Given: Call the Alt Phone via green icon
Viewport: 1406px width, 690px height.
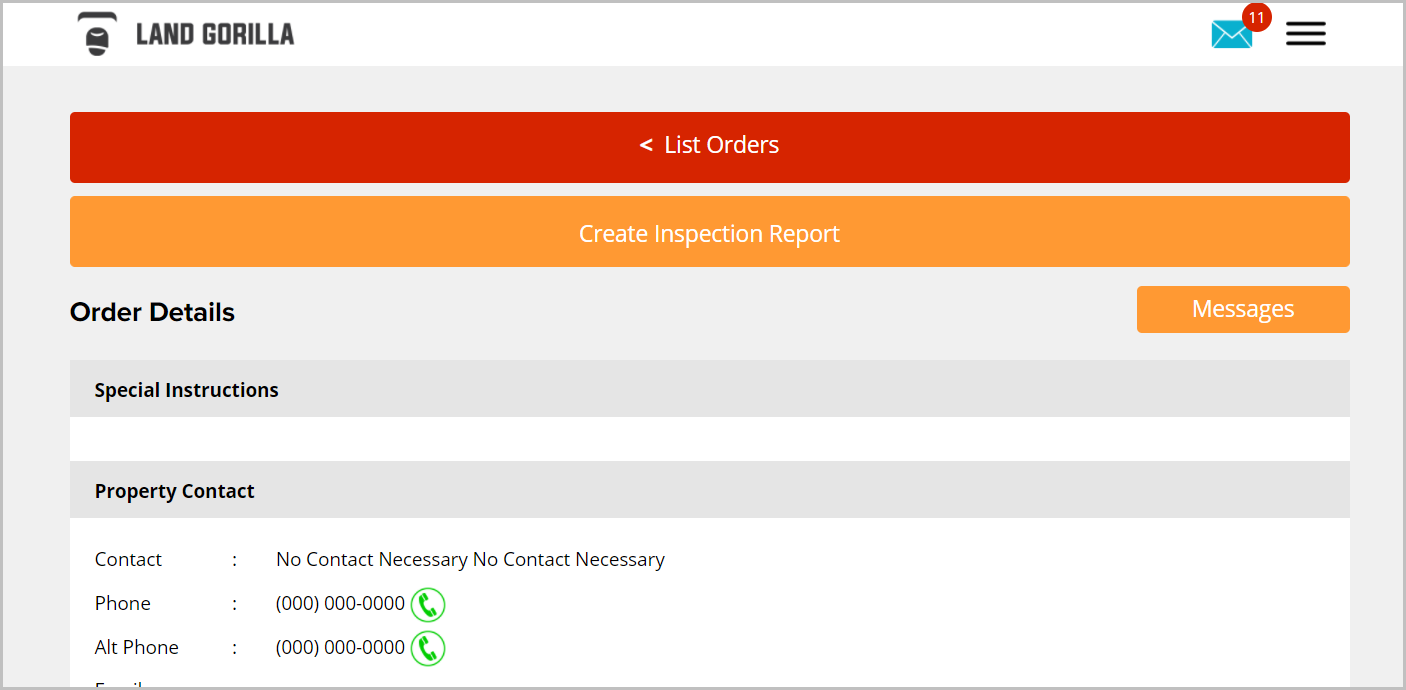Looking at the screenshot, I should pyautogui.click(x=428, y=648).
